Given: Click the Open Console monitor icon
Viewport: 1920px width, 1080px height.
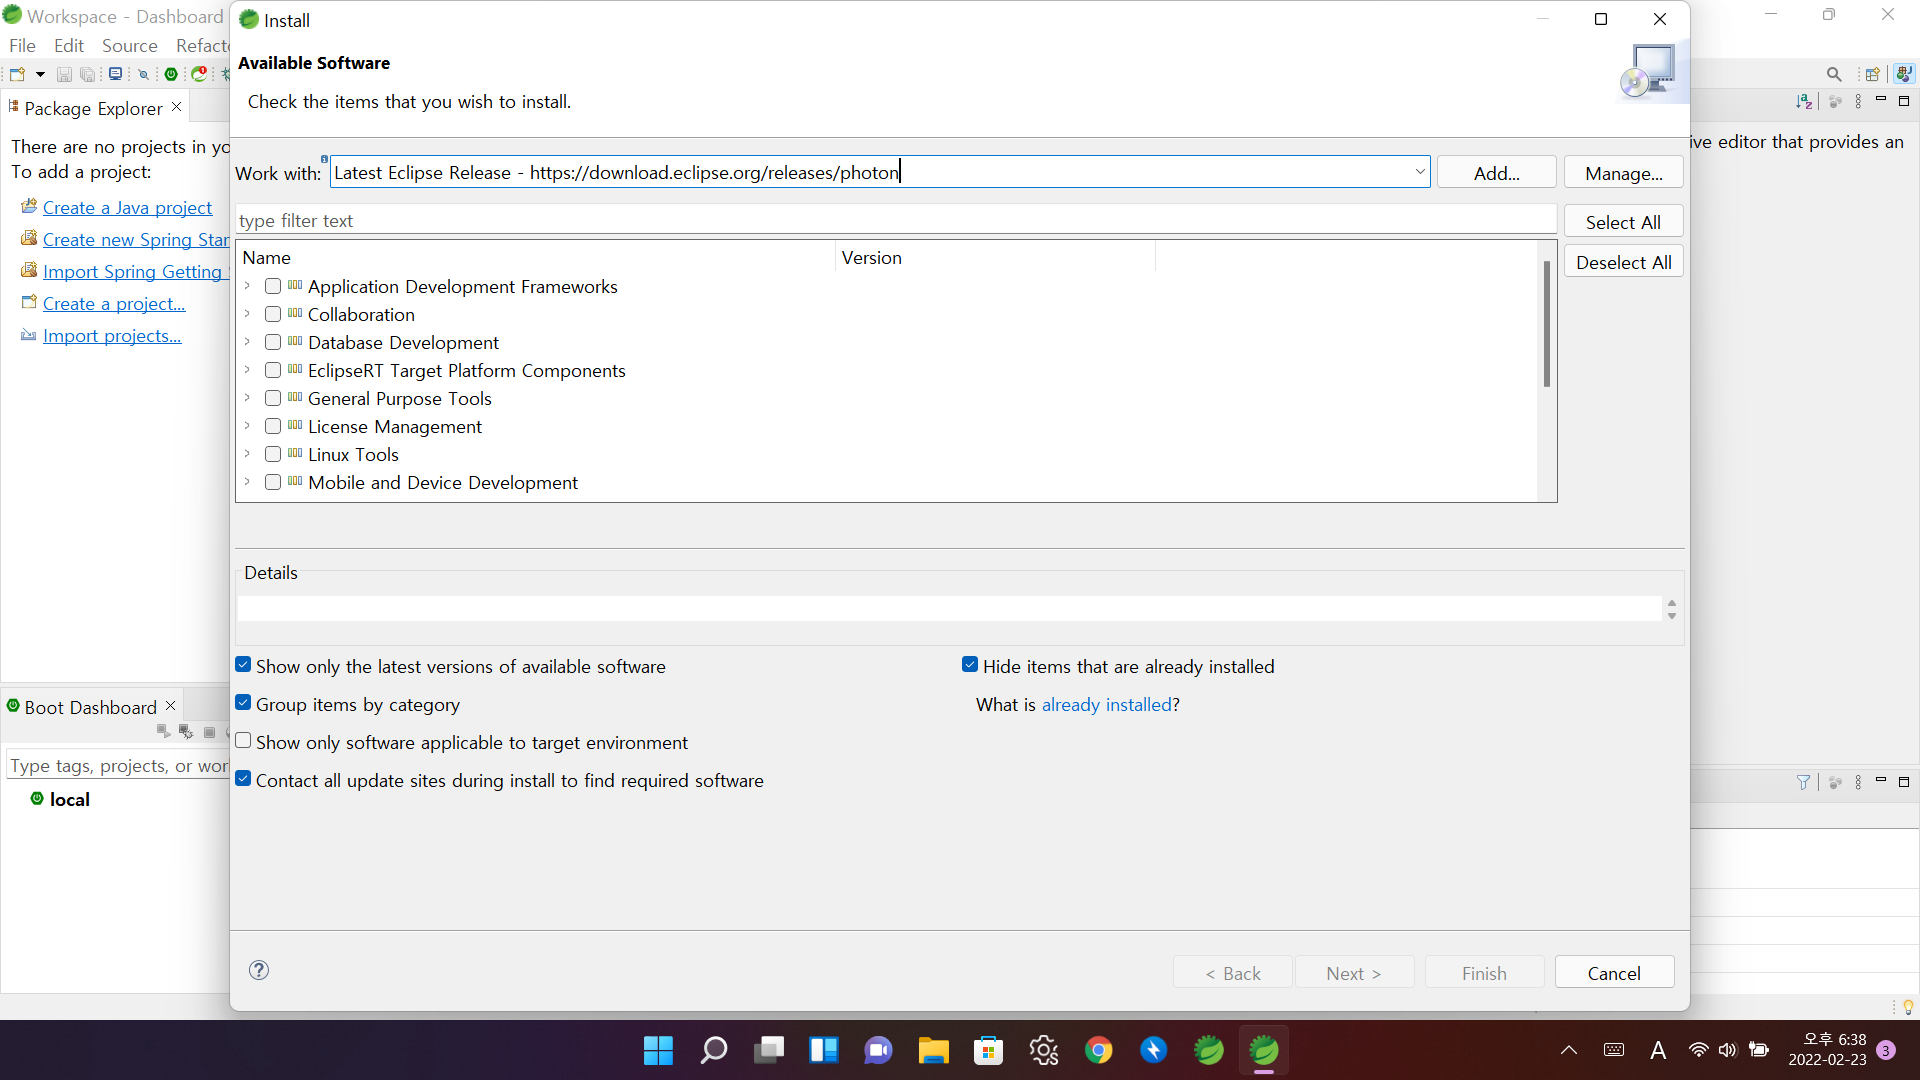Looking at the screenshot, I should pos(116,74).
